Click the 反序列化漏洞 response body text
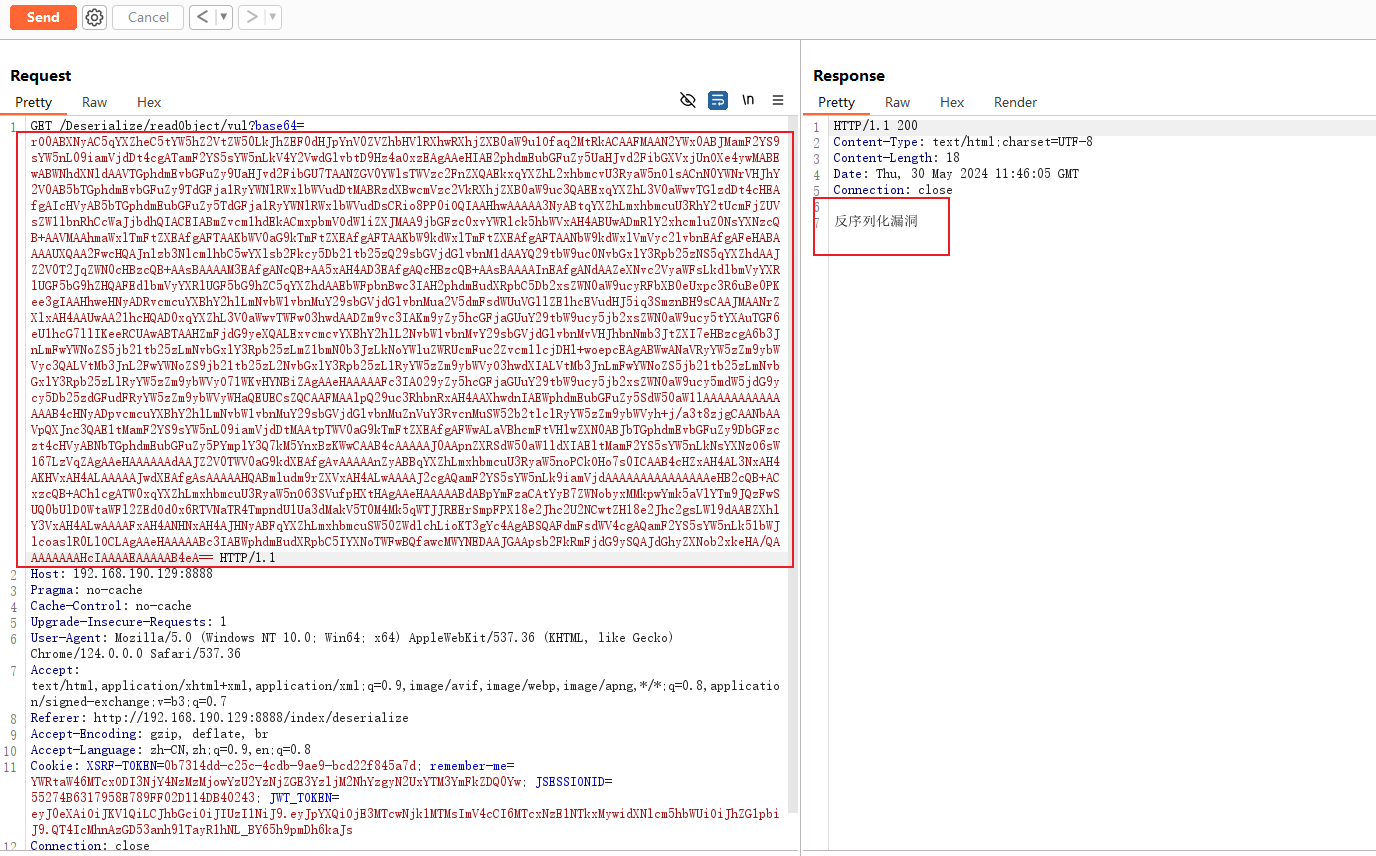This screenshot has height=856, width=1376. click(876, 221)
